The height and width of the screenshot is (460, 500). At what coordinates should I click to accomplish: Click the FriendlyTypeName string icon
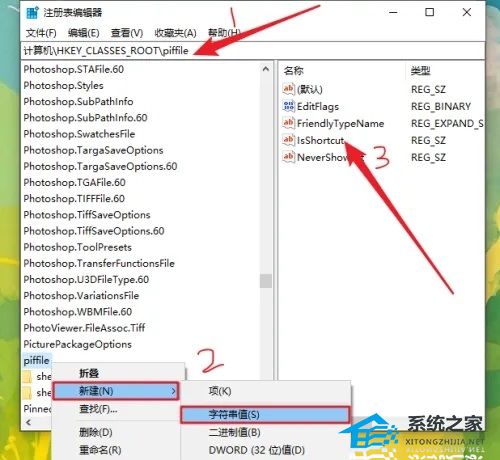(288, 123)
